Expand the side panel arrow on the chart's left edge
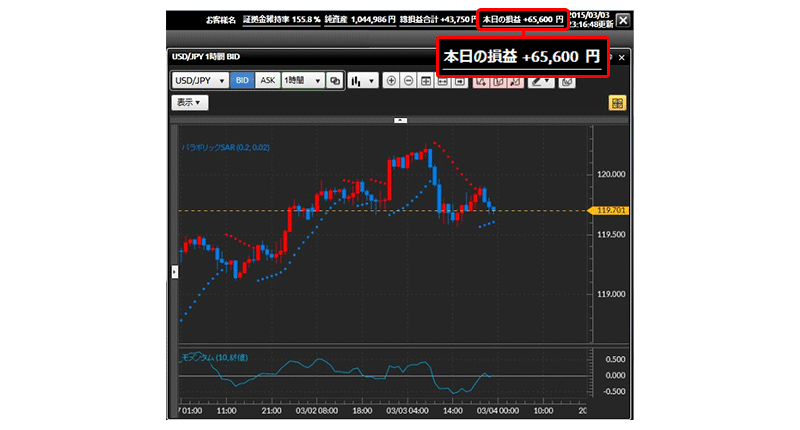 pos(174,272)
